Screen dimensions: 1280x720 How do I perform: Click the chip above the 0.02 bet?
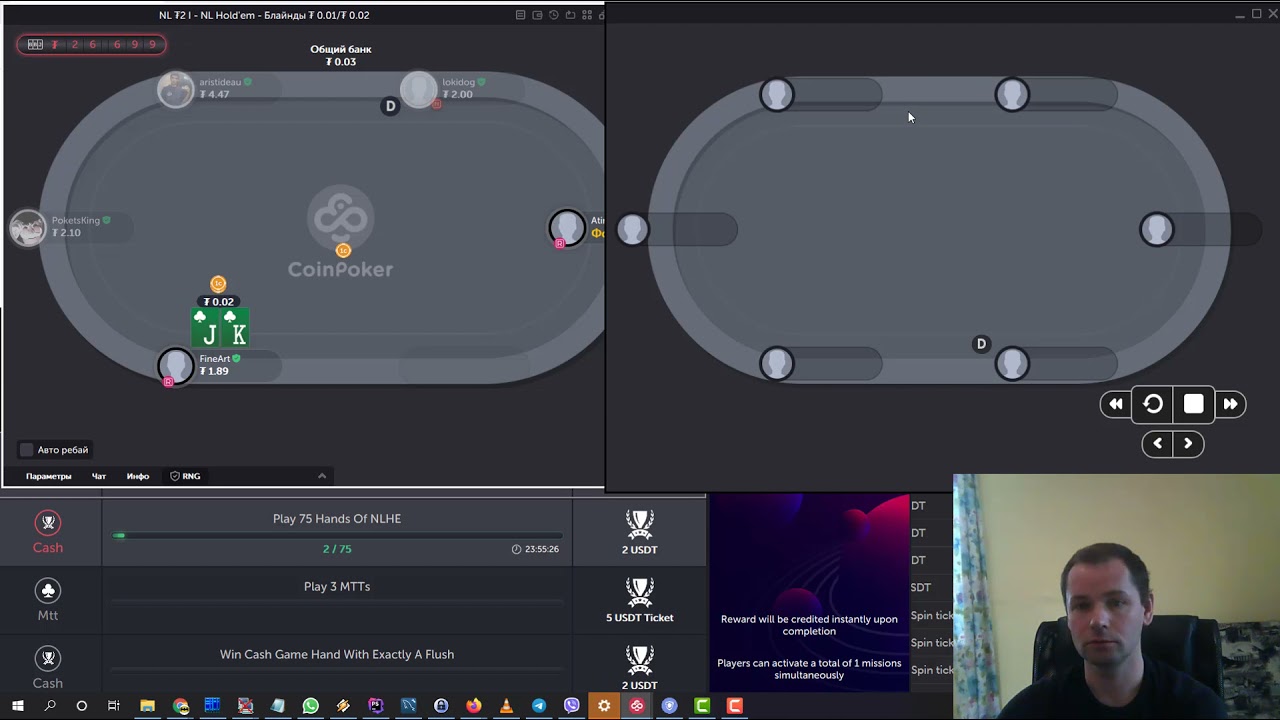(218, 284)
